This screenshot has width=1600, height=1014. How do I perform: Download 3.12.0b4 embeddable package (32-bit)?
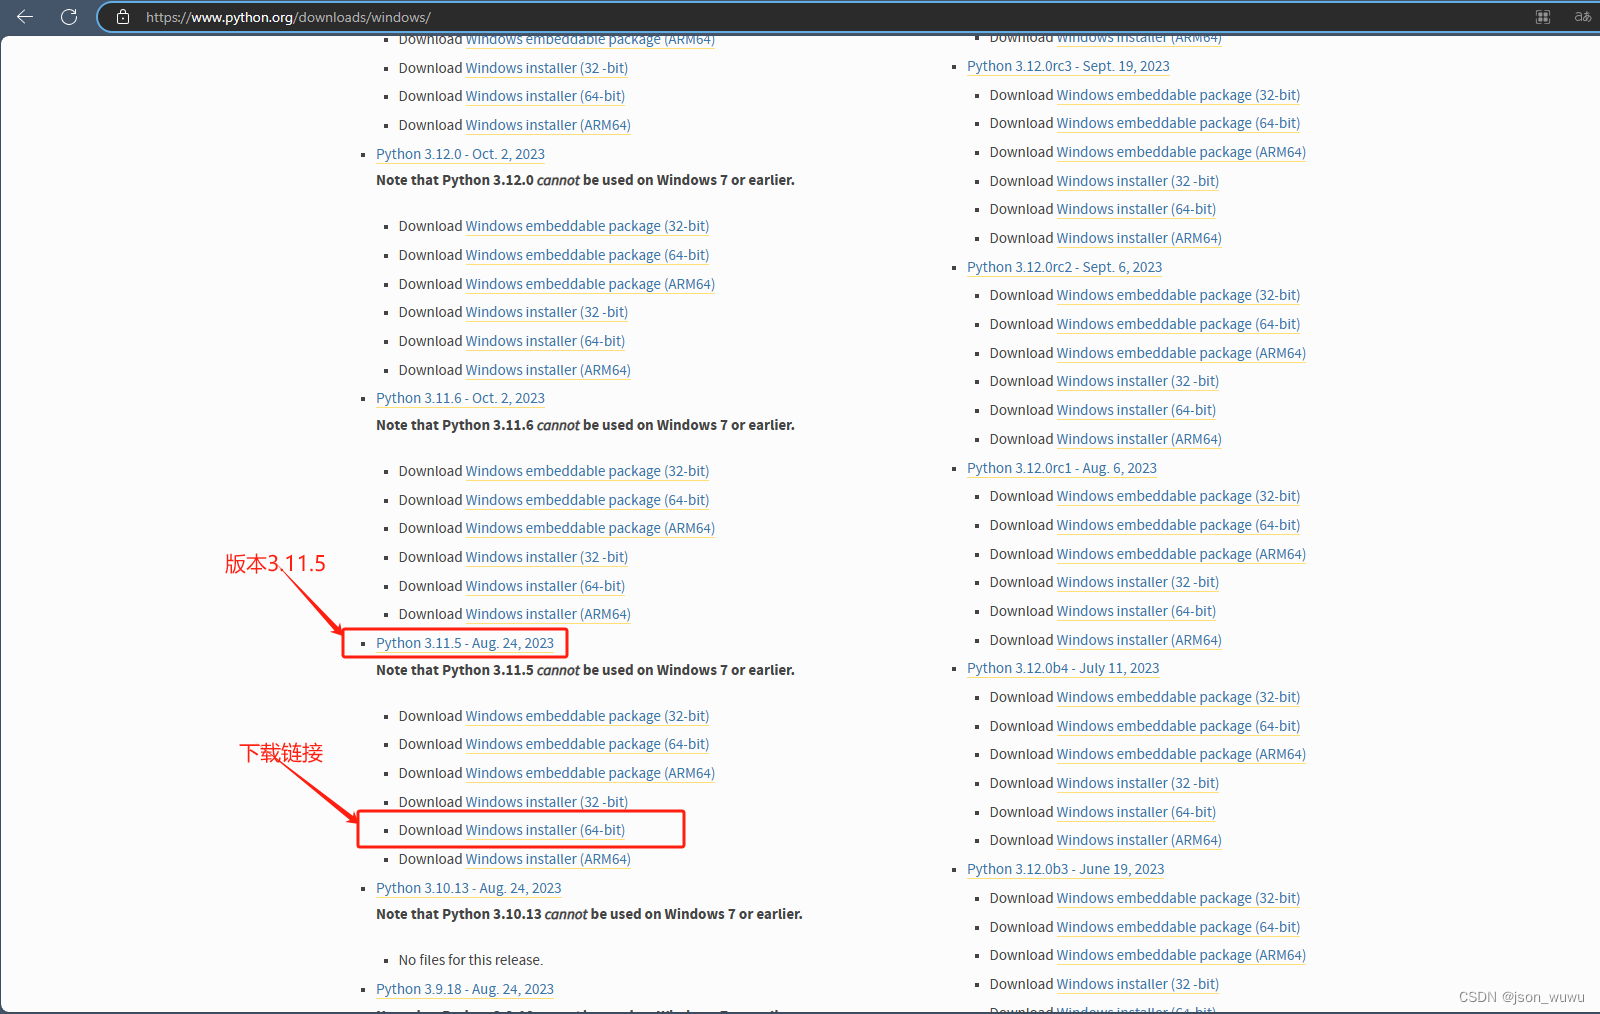pos(1178,697)
